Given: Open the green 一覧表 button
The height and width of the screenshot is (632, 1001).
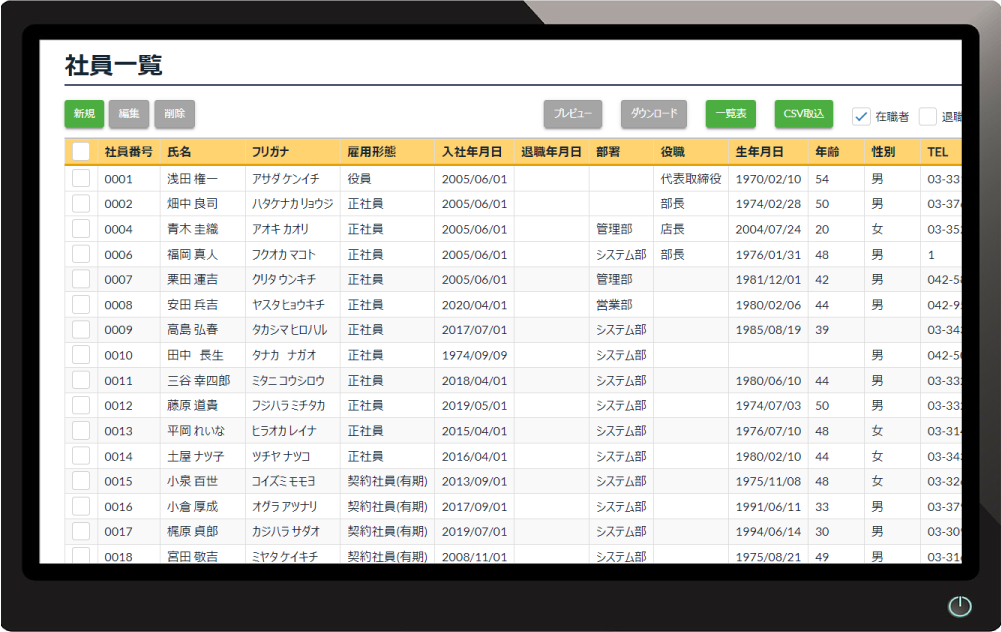Looking at the screenshot, I should (x=730, y=114).
